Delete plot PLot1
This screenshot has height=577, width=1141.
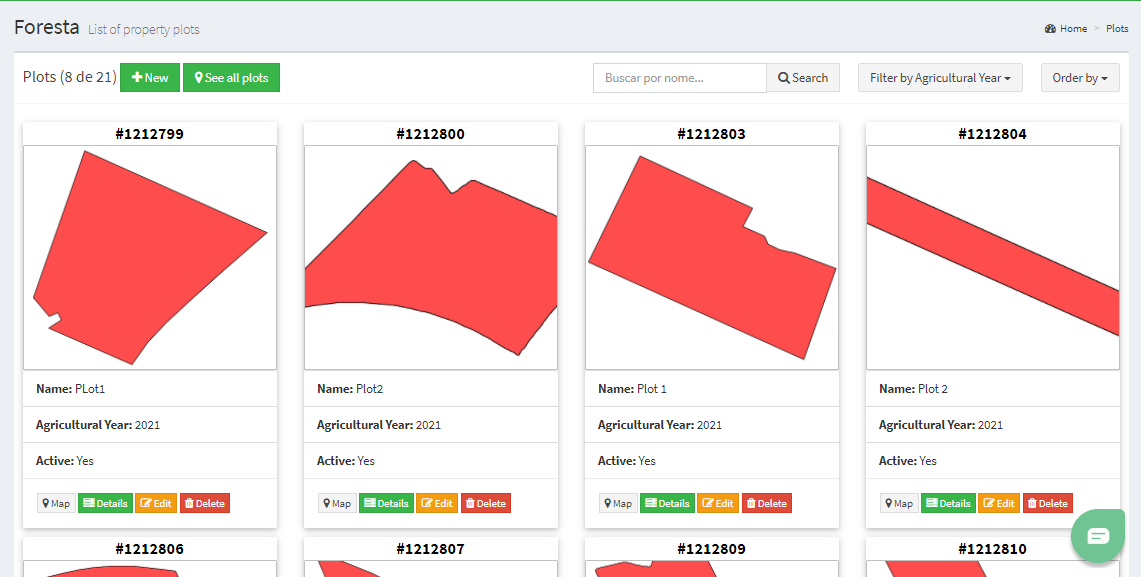tap(204, 504)
